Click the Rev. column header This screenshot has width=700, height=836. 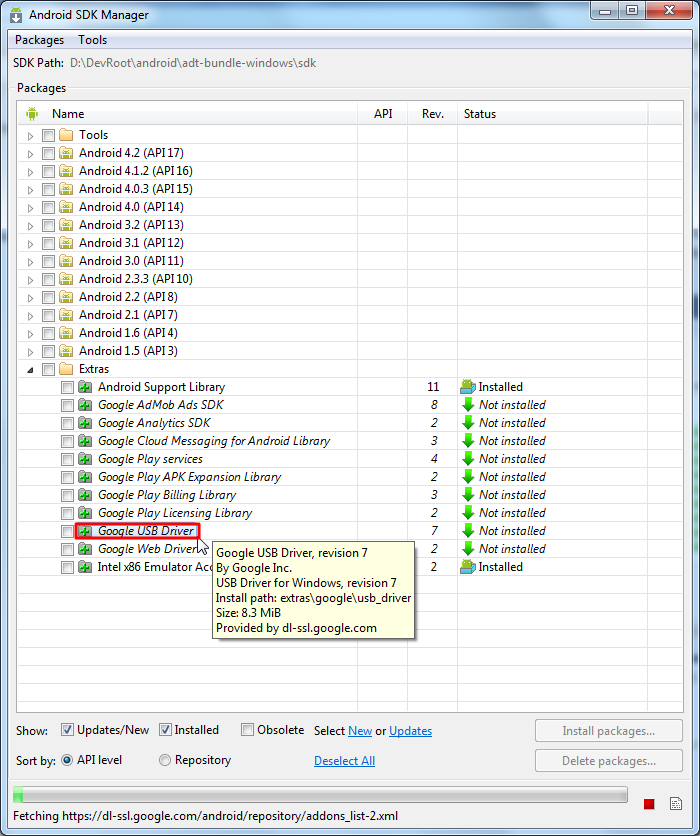click(432, 114)
